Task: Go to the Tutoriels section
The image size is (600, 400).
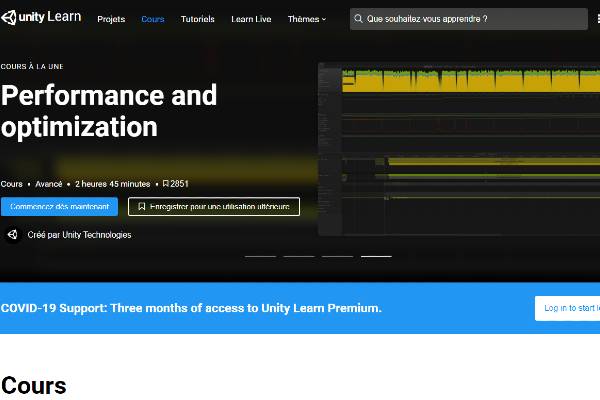Action: (x=197, y=19)
